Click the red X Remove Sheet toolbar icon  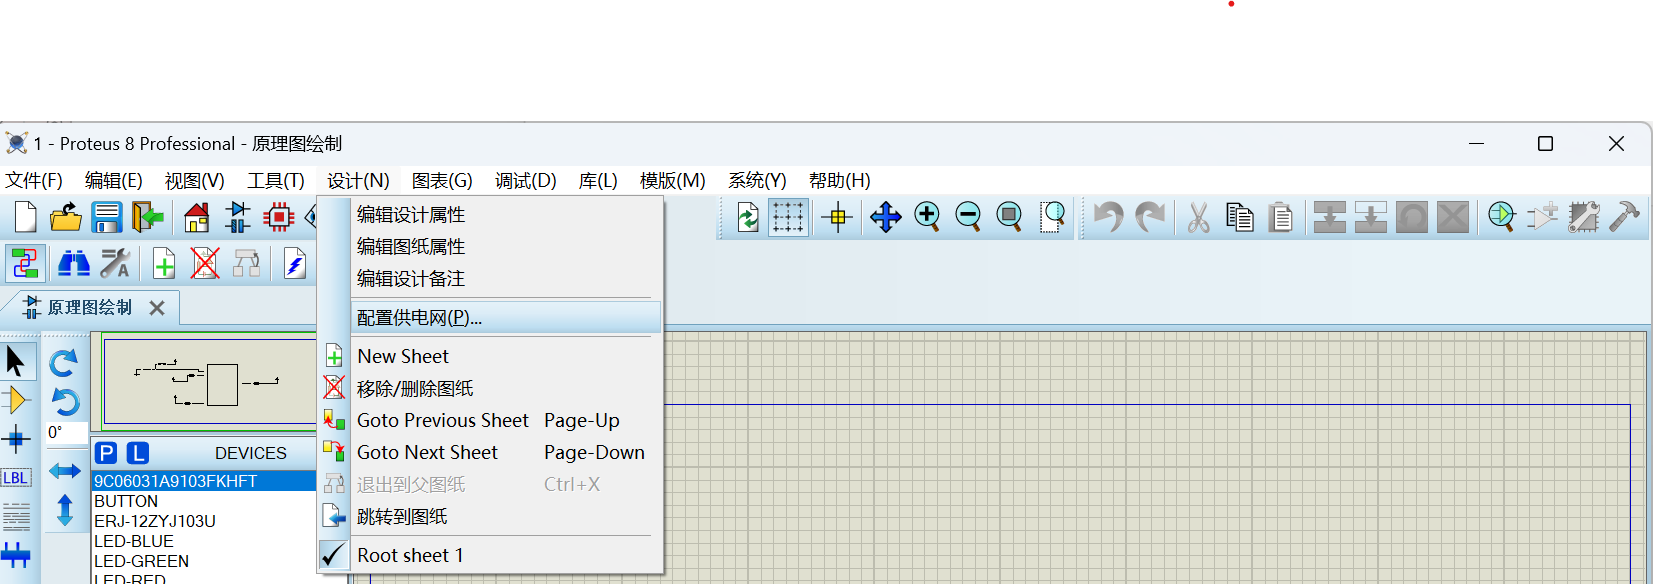pyautogui.click(x=205, y=264)
